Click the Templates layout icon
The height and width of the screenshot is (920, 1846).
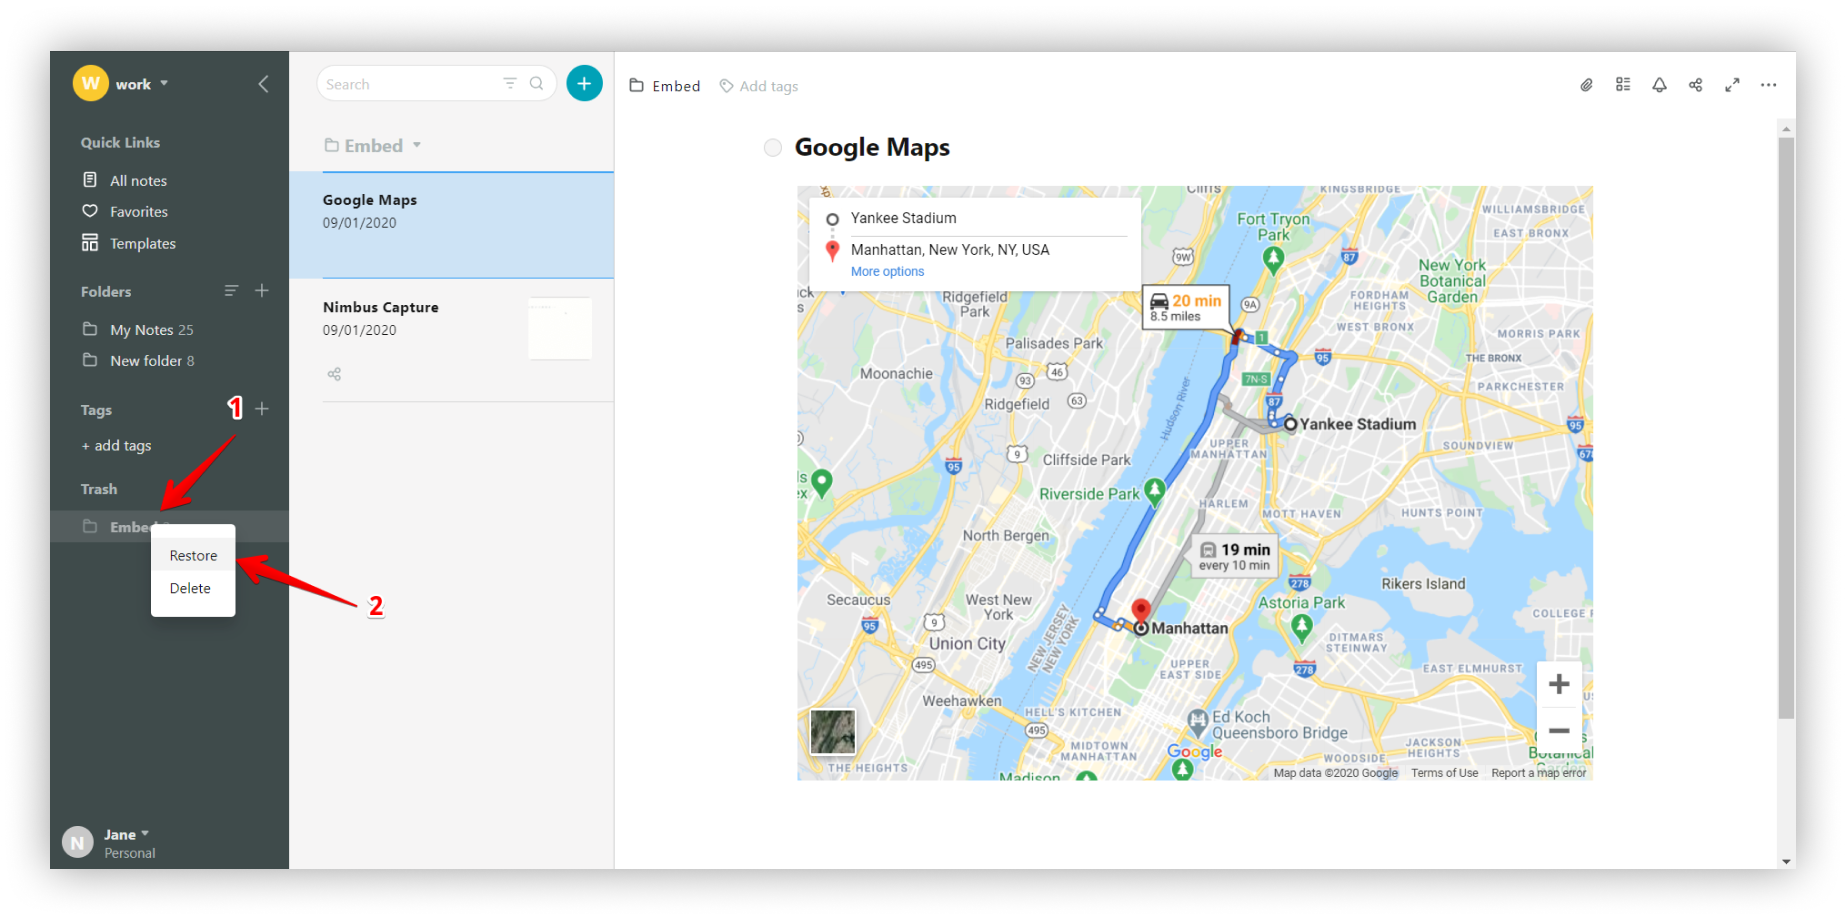(90, 243)
